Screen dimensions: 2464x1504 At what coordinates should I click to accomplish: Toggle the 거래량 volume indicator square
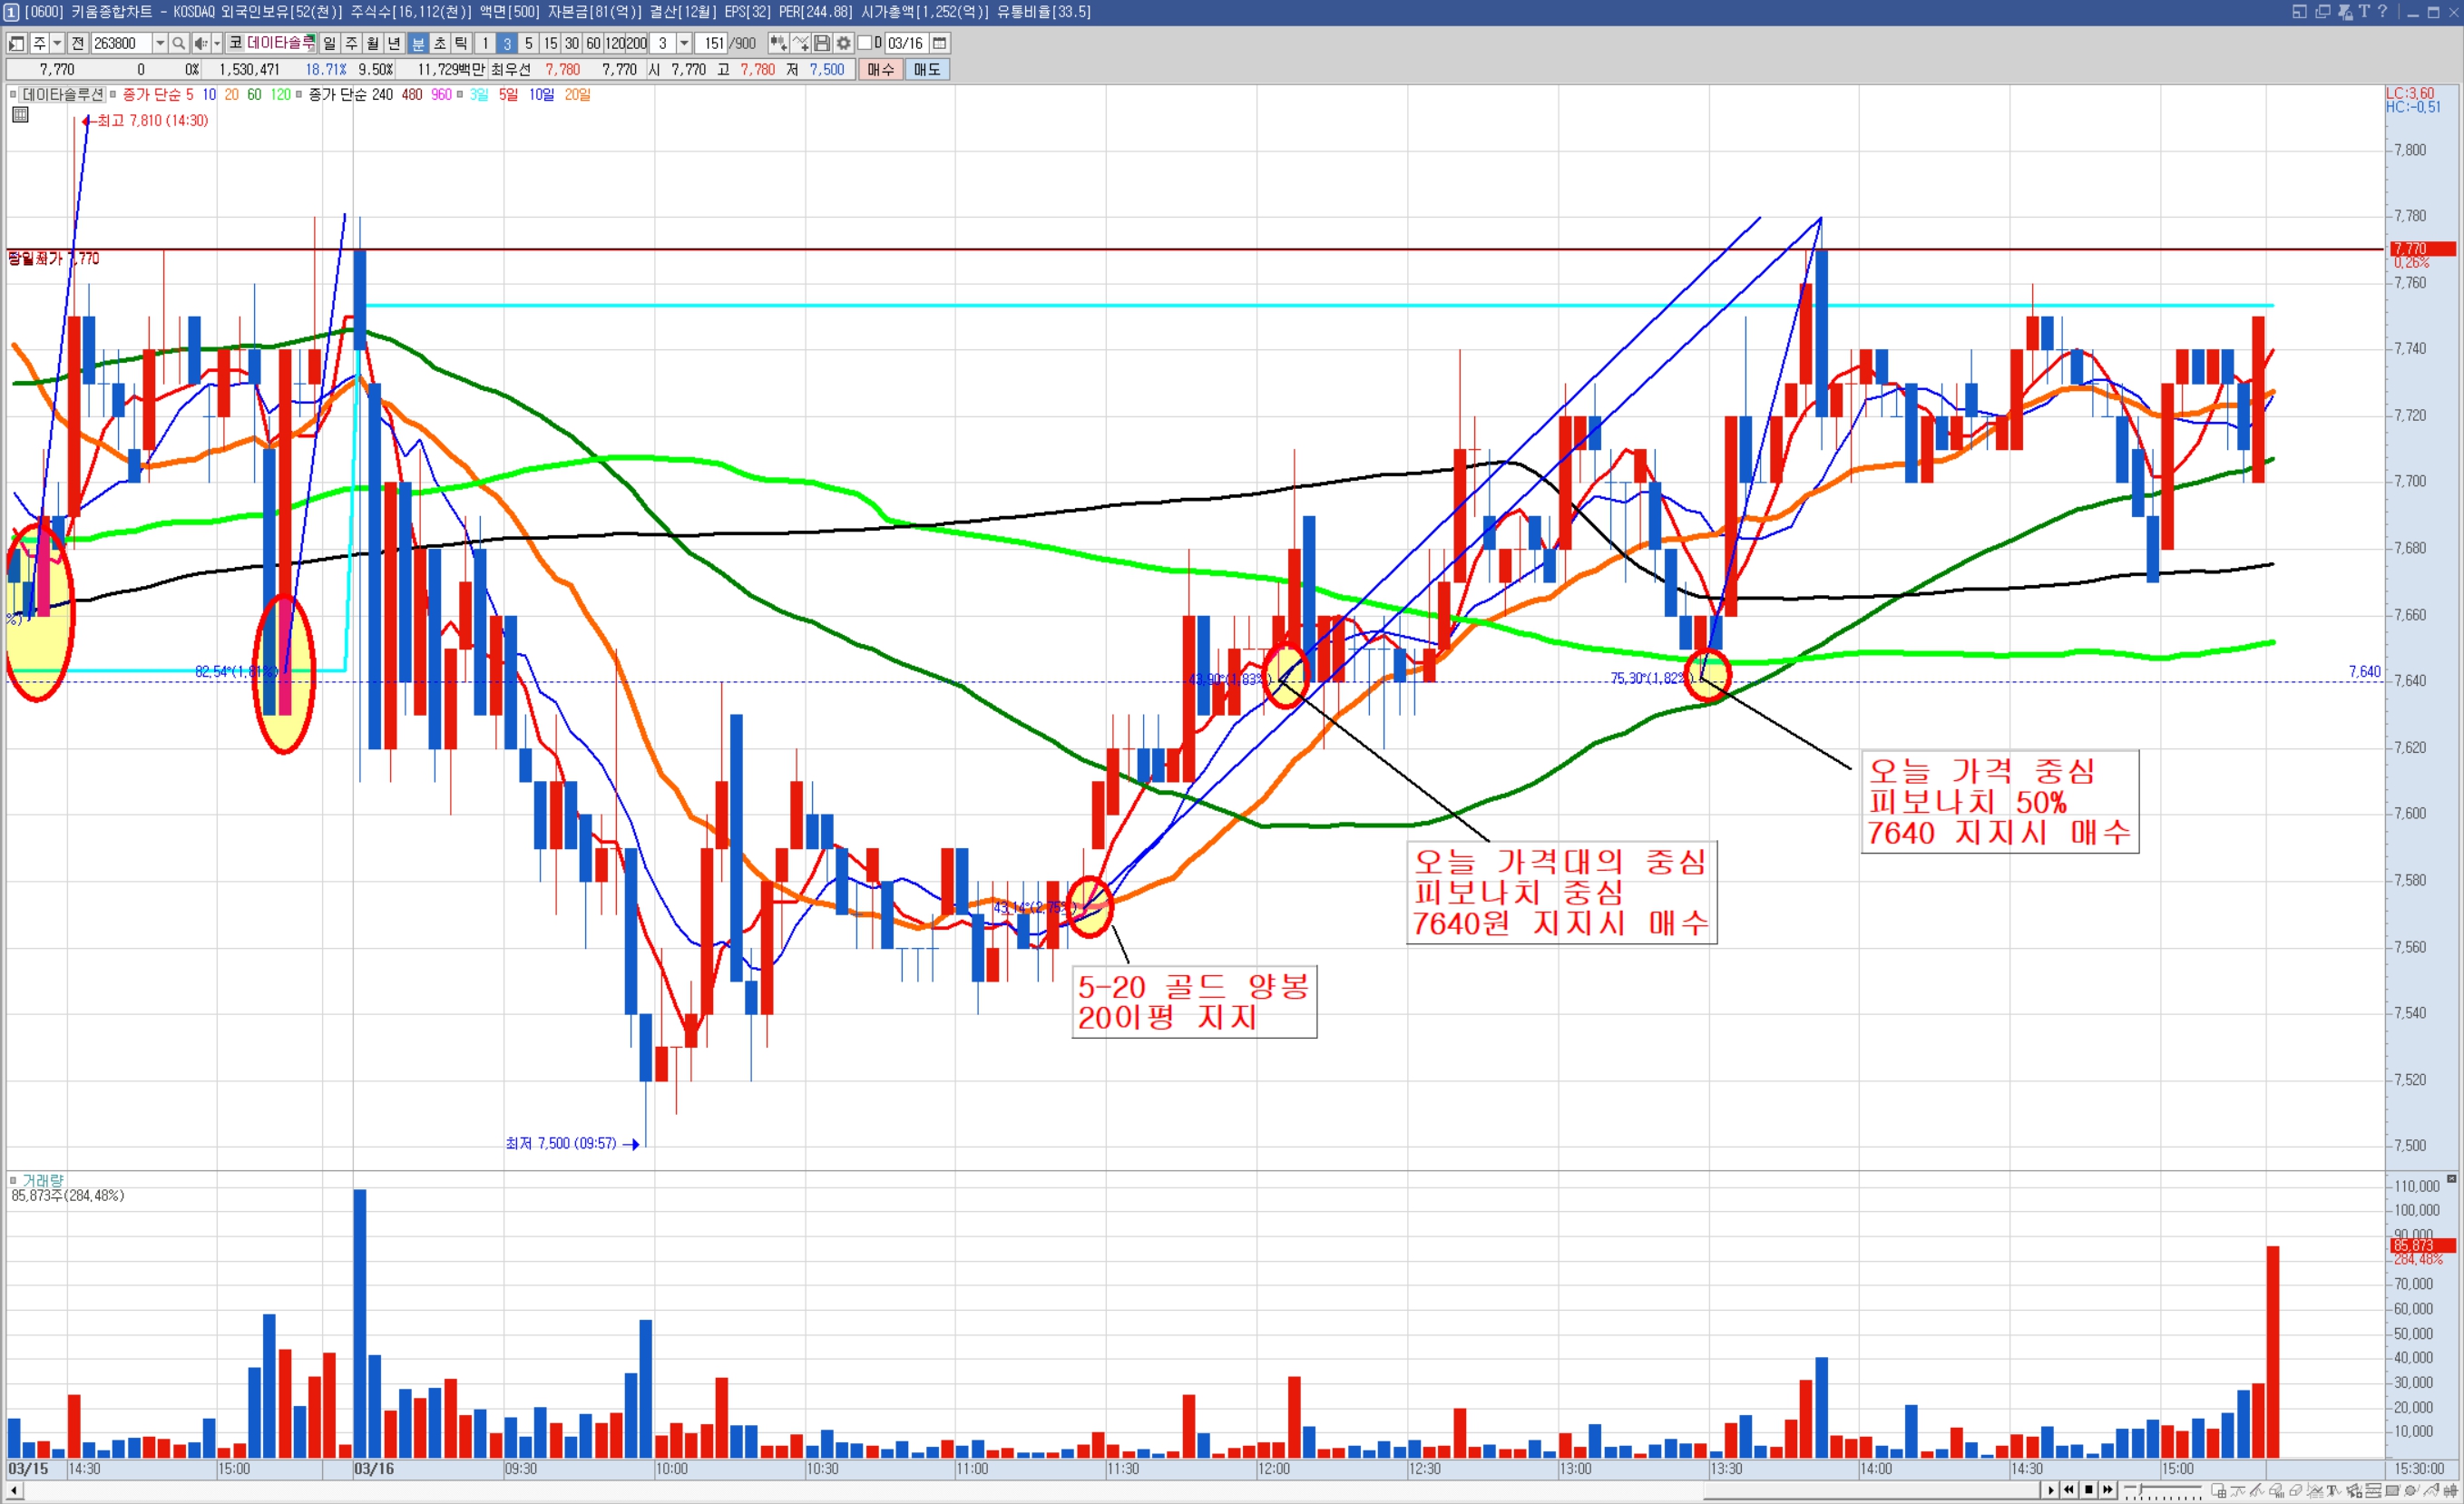[13, 1181]
